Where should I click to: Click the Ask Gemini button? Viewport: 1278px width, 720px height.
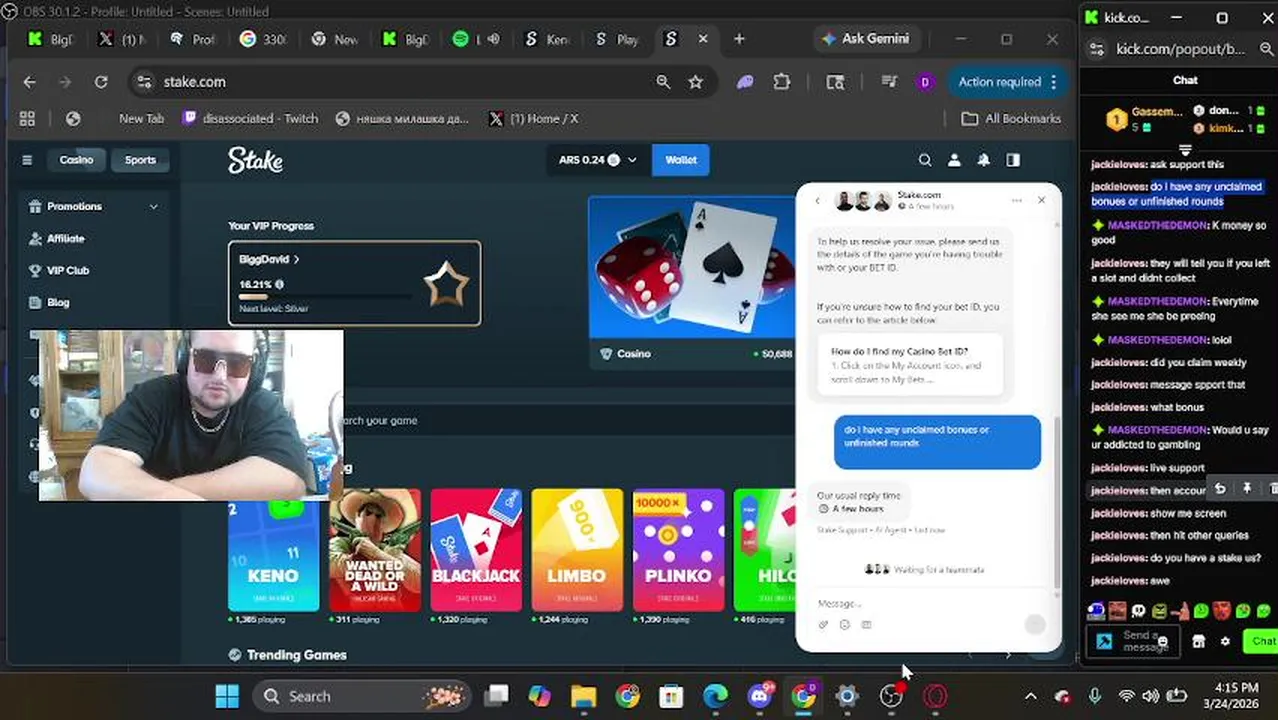coord(866,39)
